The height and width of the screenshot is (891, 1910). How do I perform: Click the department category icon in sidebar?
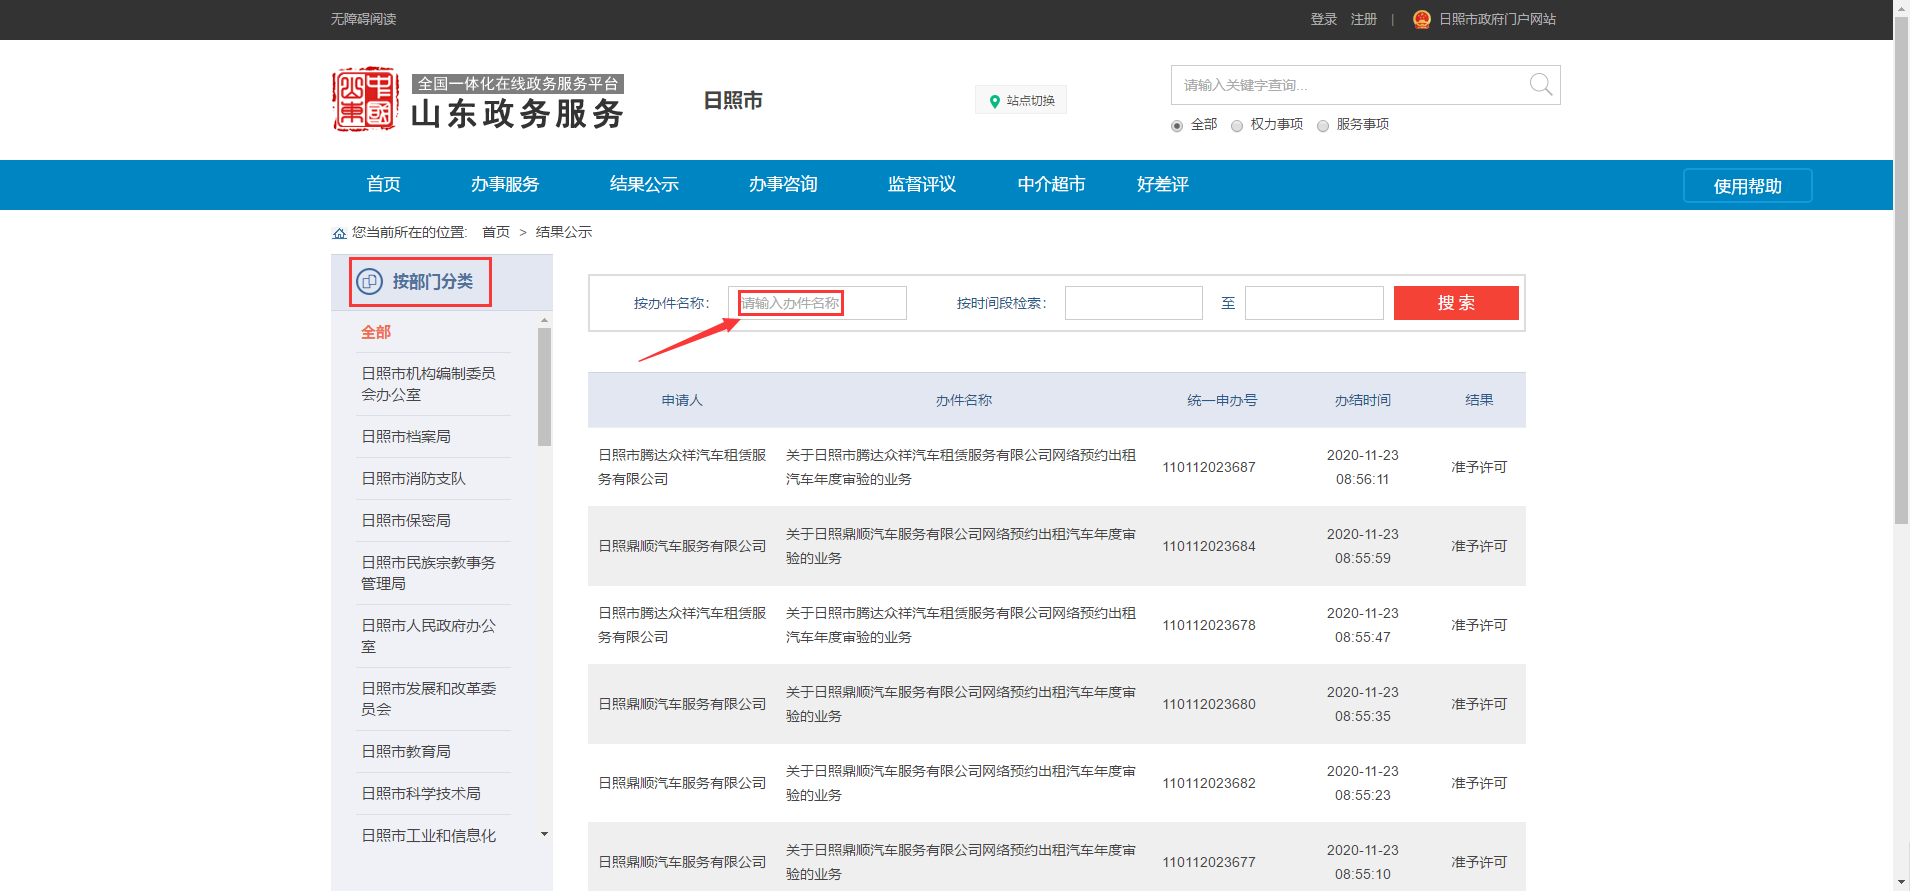point(370,282)
